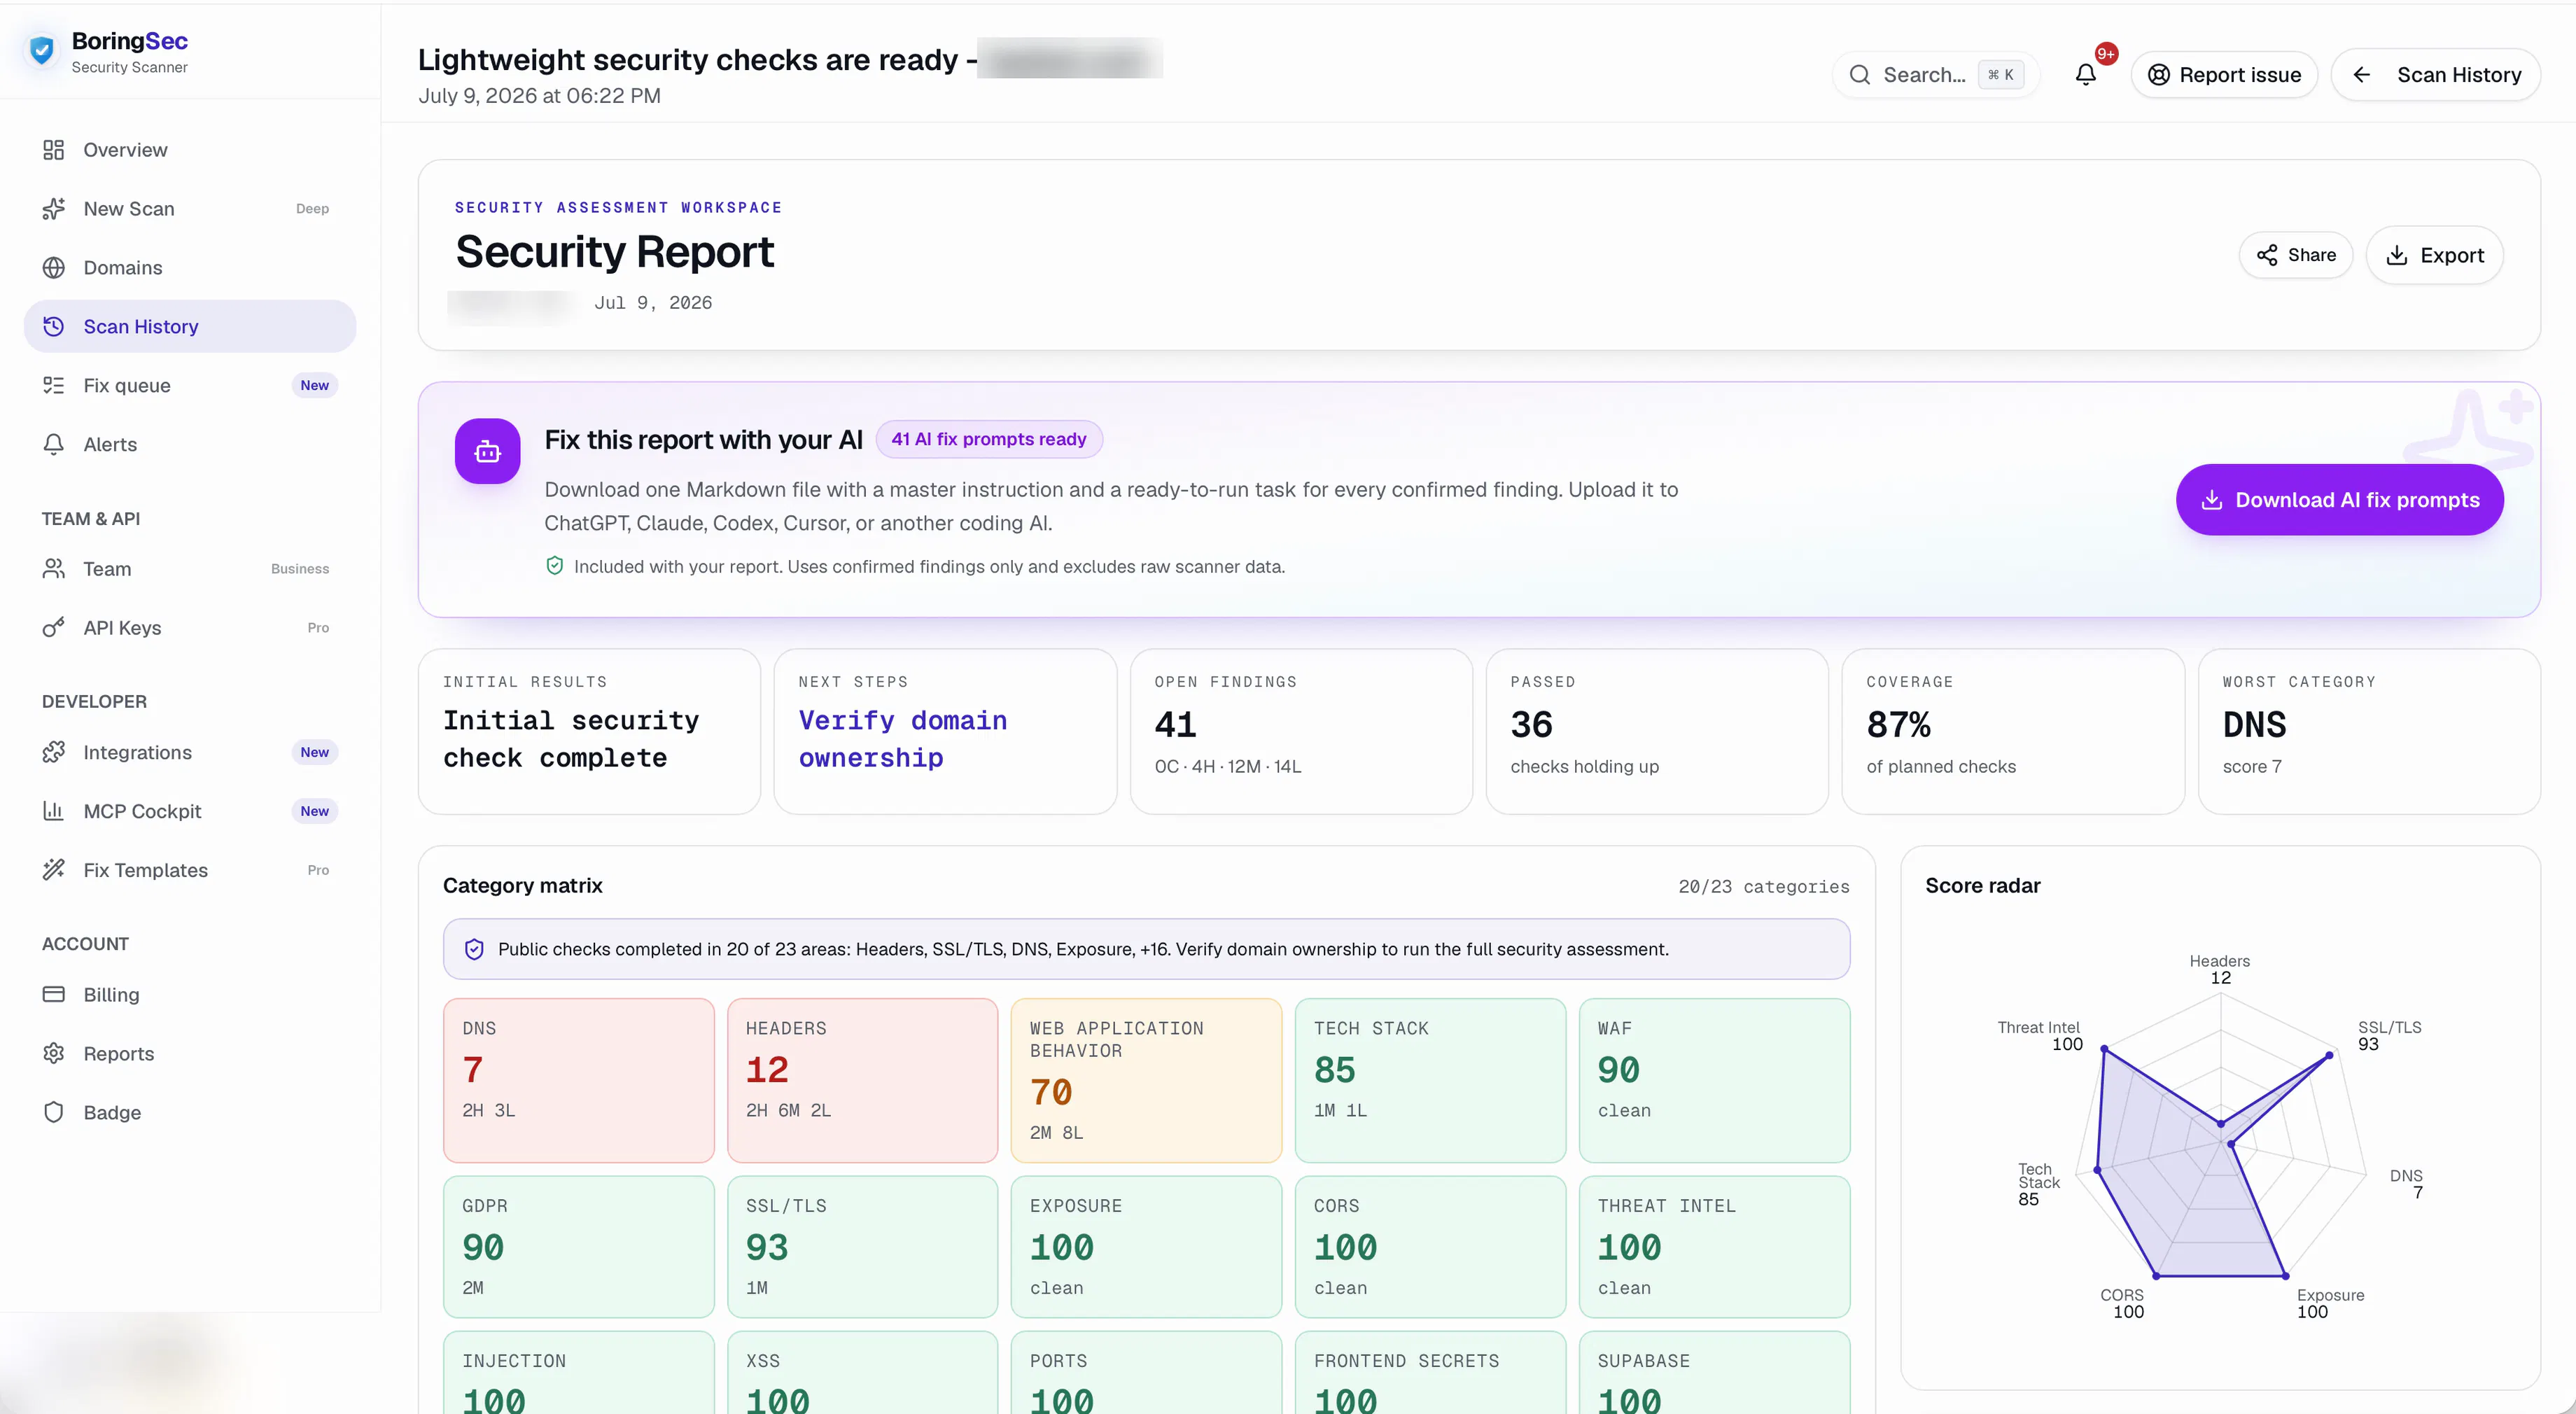Open the Overview sidebar item

click(x=190, y=150)
